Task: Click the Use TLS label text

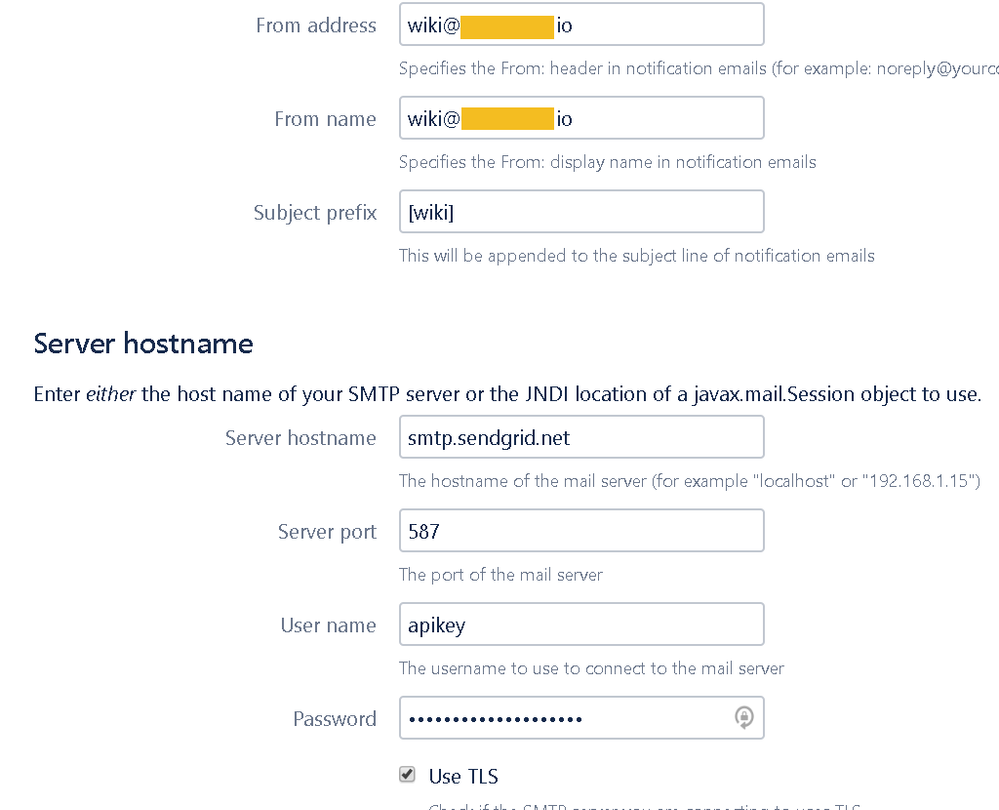Action: (463, 776)
